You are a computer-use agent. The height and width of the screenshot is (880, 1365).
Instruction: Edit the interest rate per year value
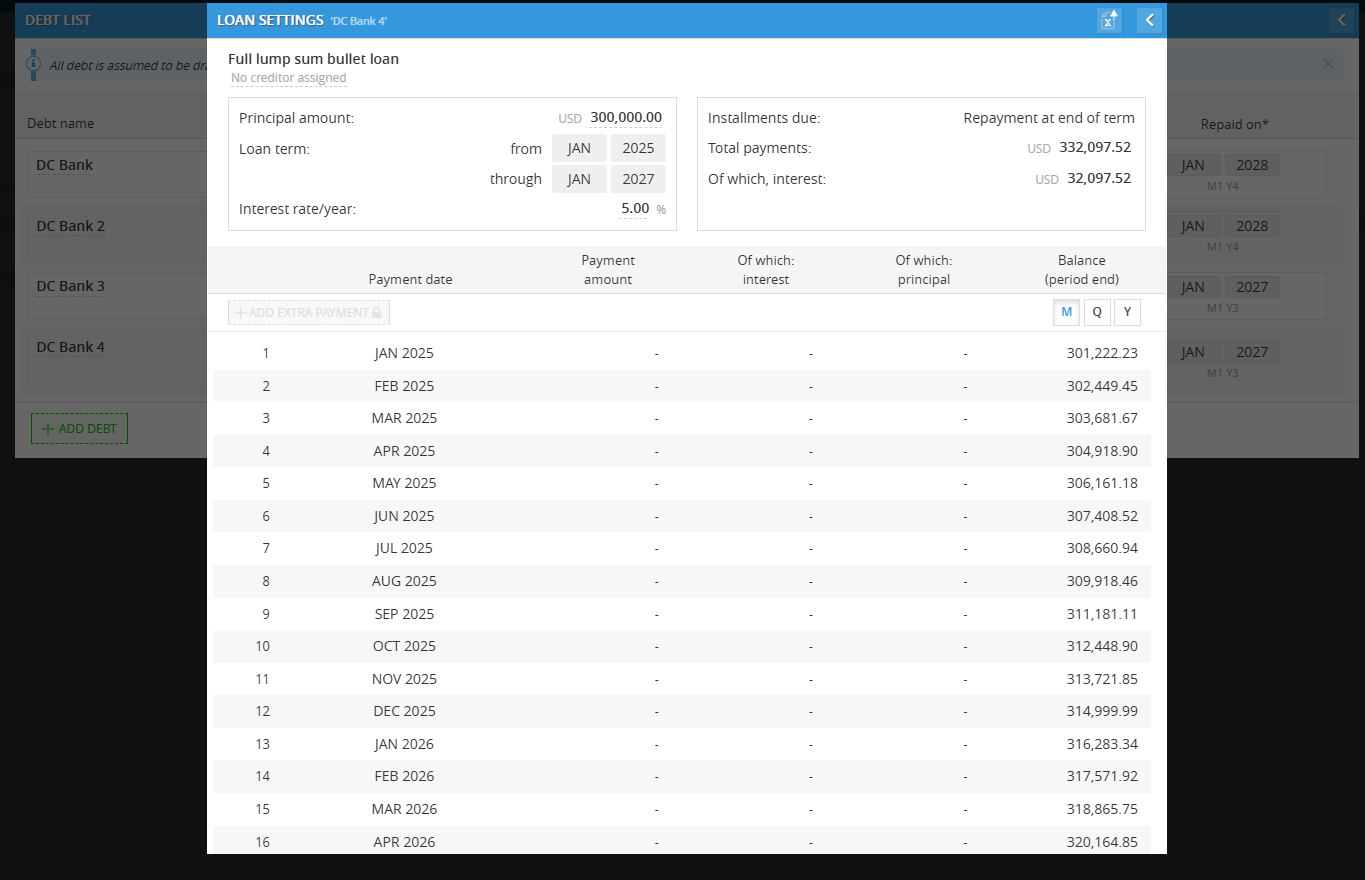[634, 209]
